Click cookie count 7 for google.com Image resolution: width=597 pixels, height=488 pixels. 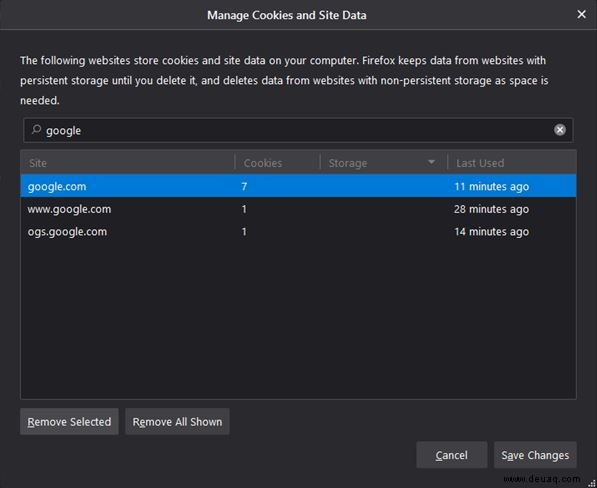[244, 186]
